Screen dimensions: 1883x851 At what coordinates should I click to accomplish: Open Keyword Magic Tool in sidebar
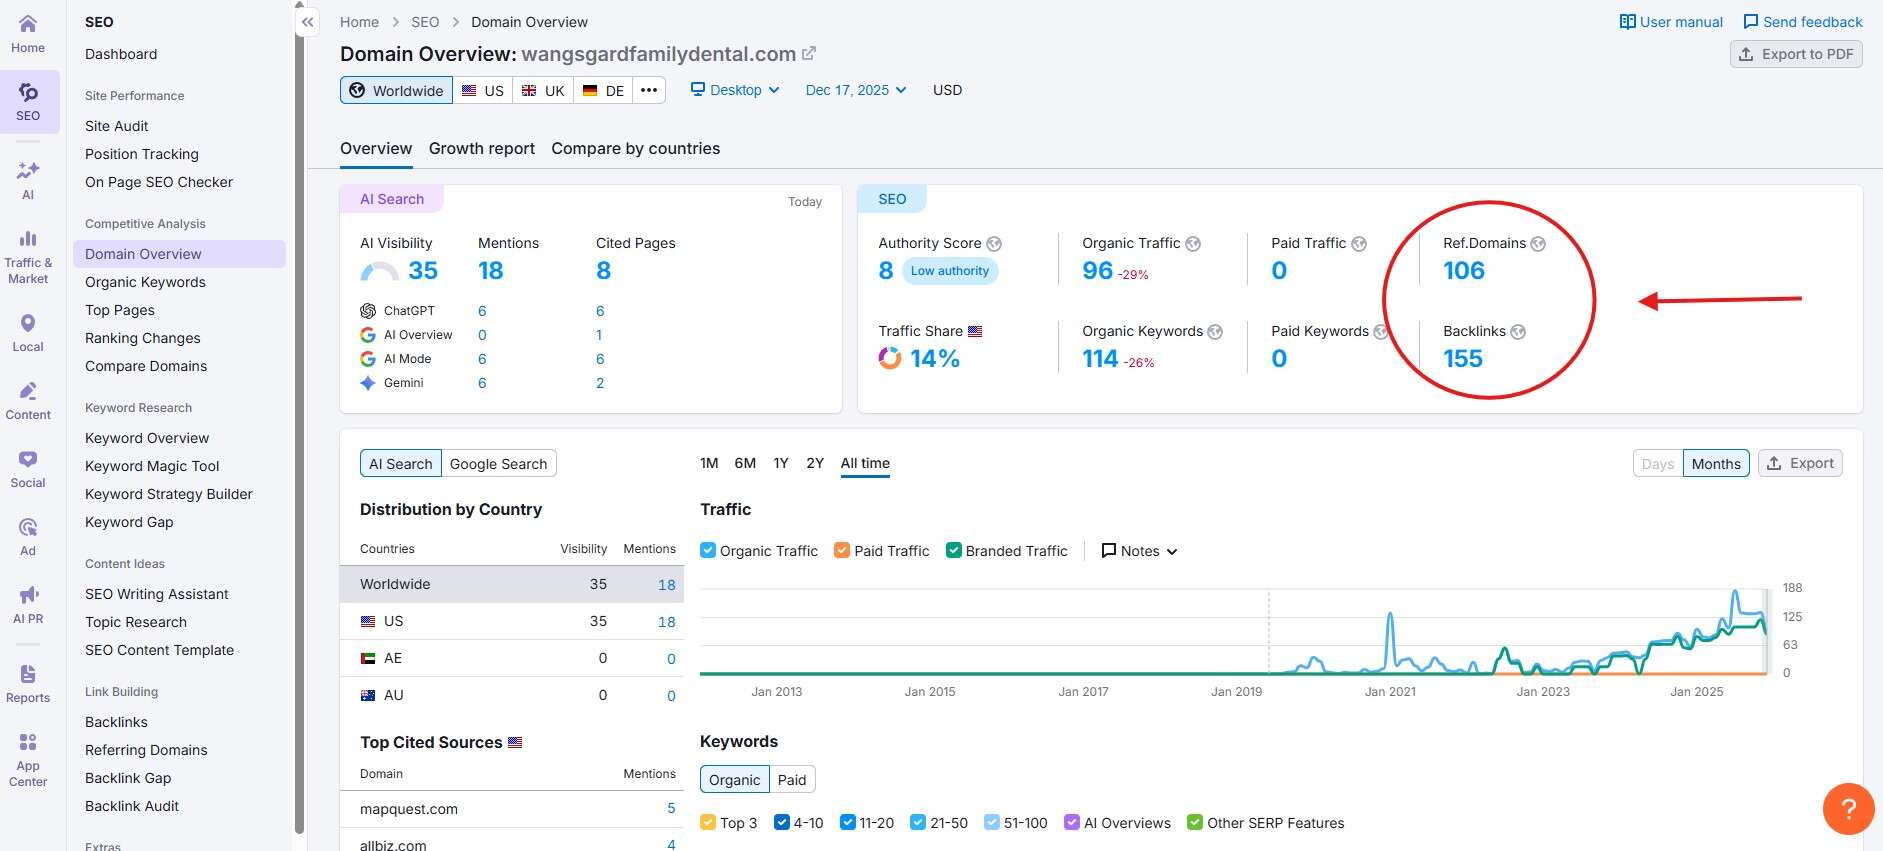coord(152,466)
